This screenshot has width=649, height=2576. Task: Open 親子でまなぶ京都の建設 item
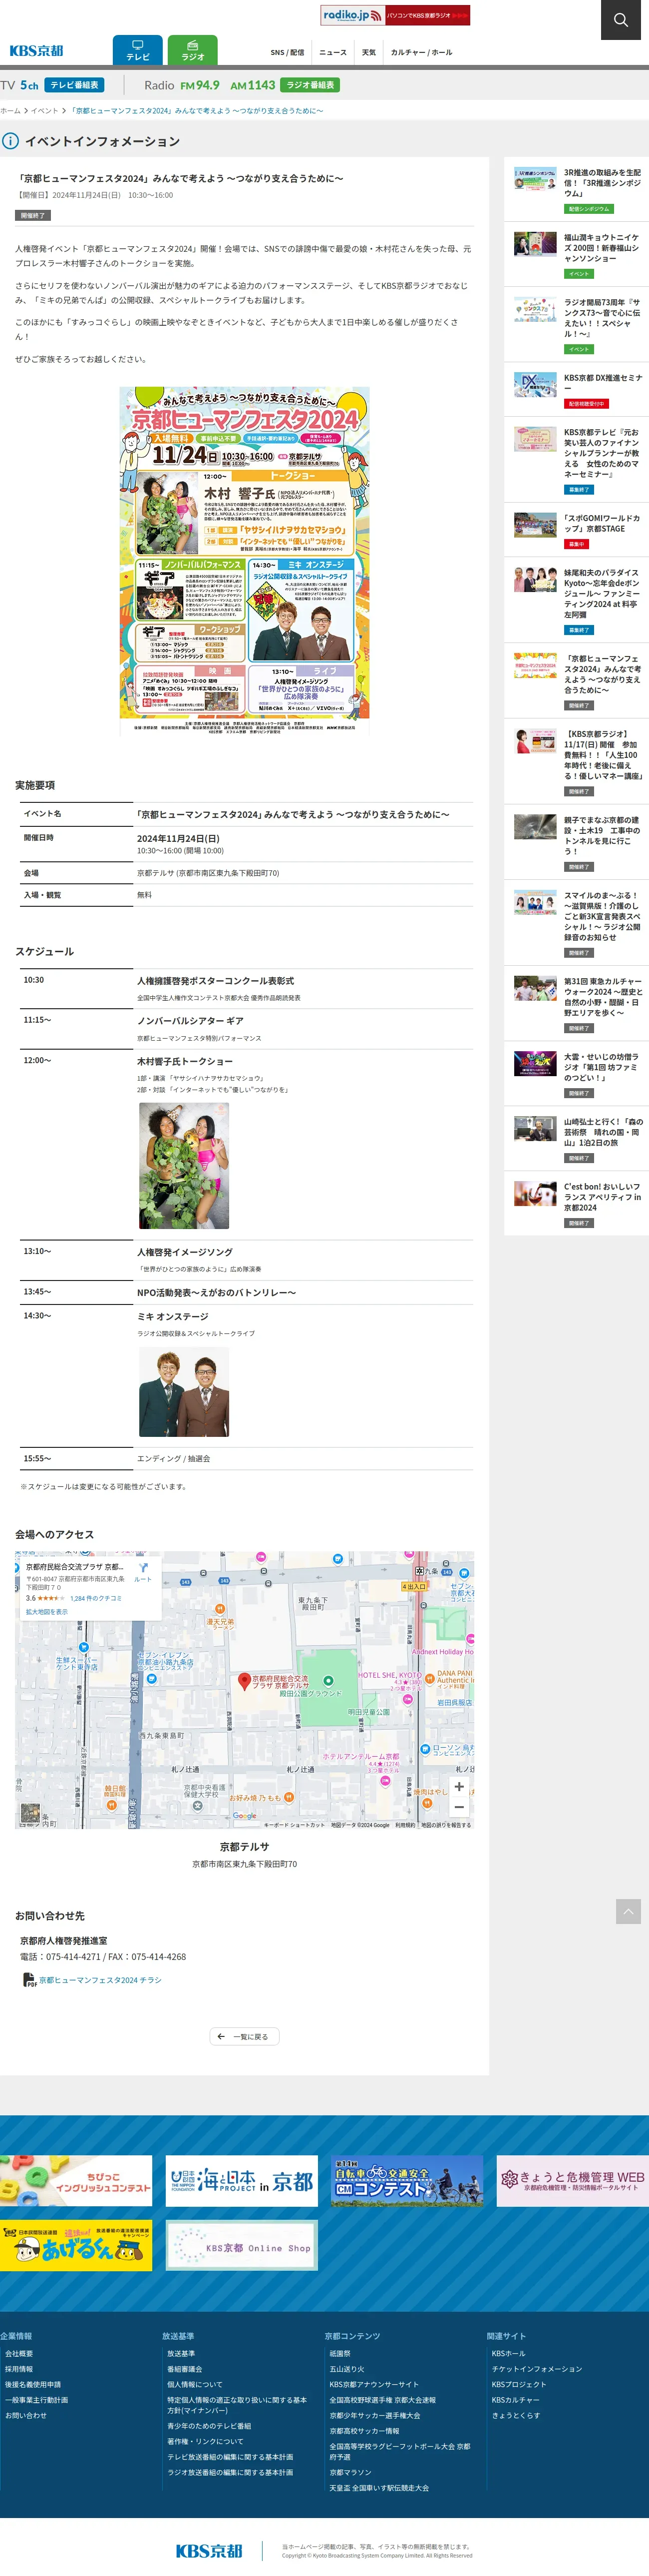click(x=577, y=841)
